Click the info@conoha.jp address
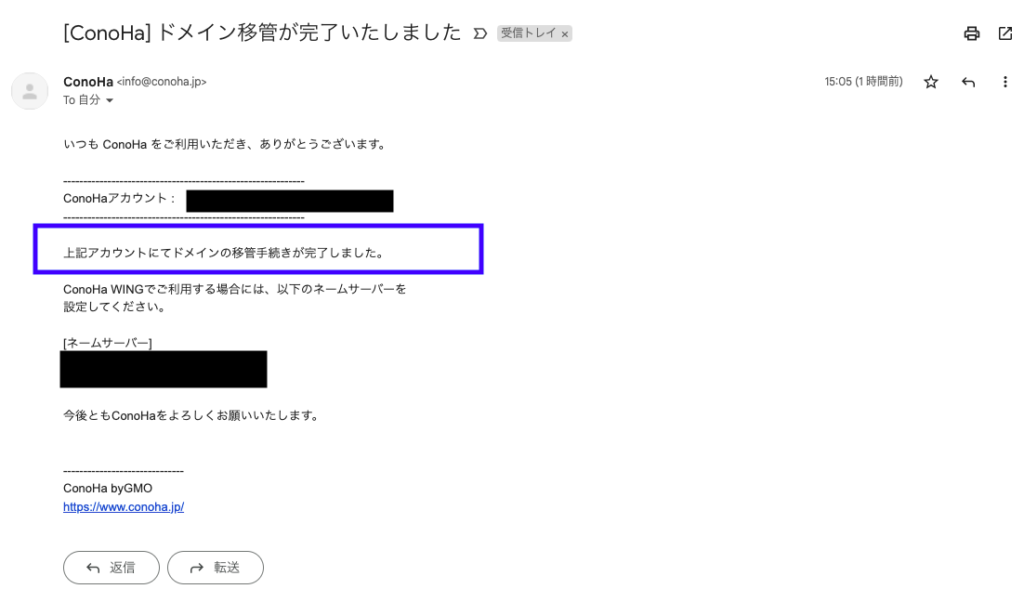This screenshot has width=1024, height=602. click(x=161, y=82)
